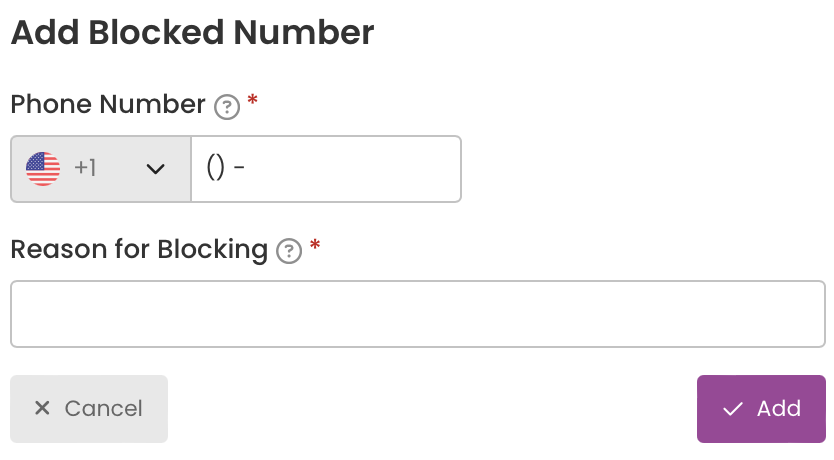Select the +1 dialing code text
The width and height of the screenshot is (834, 460).
(x=85, y=168)
